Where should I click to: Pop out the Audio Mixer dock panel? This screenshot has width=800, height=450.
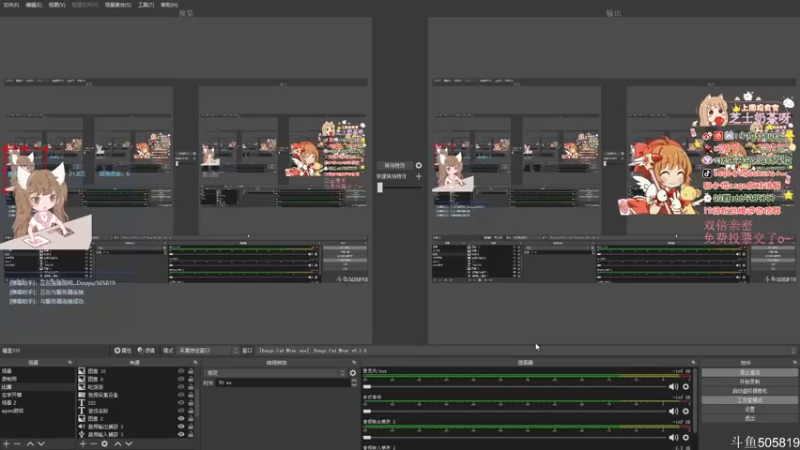pos(693,362)
